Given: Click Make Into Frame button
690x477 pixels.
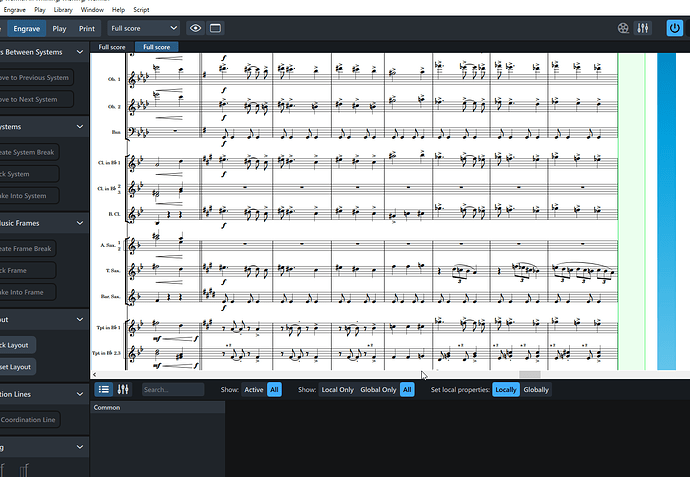Looking at the screenshot, I should tap(27, 292).
